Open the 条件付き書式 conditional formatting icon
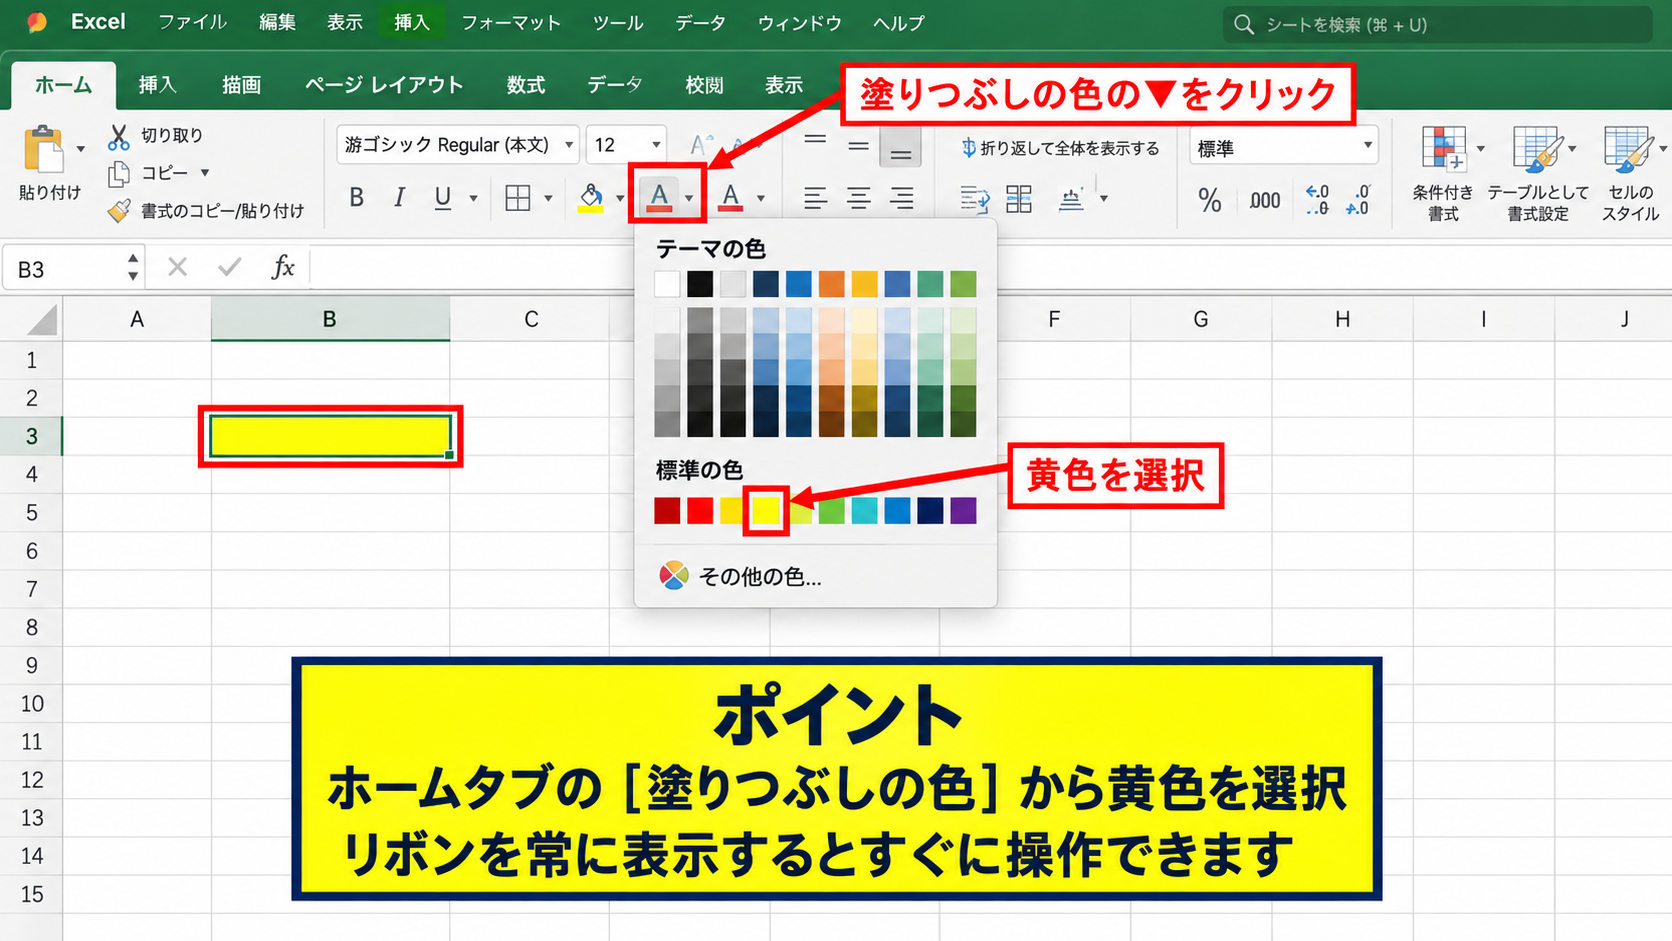 [x=1443, y=150]
